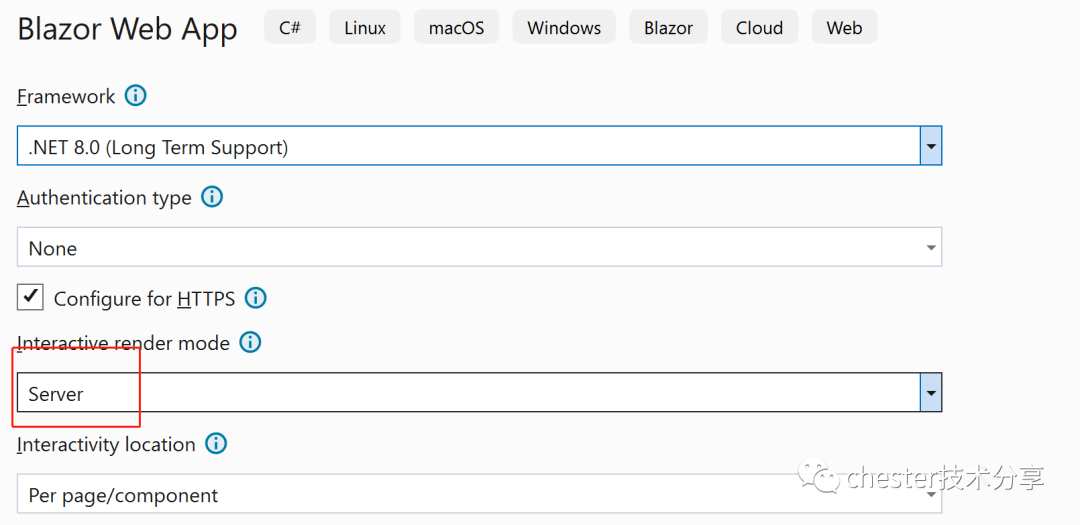Click the Interactive render mode info icon
The height and width of the screenshot is (525, 1080).
[250, 342]
